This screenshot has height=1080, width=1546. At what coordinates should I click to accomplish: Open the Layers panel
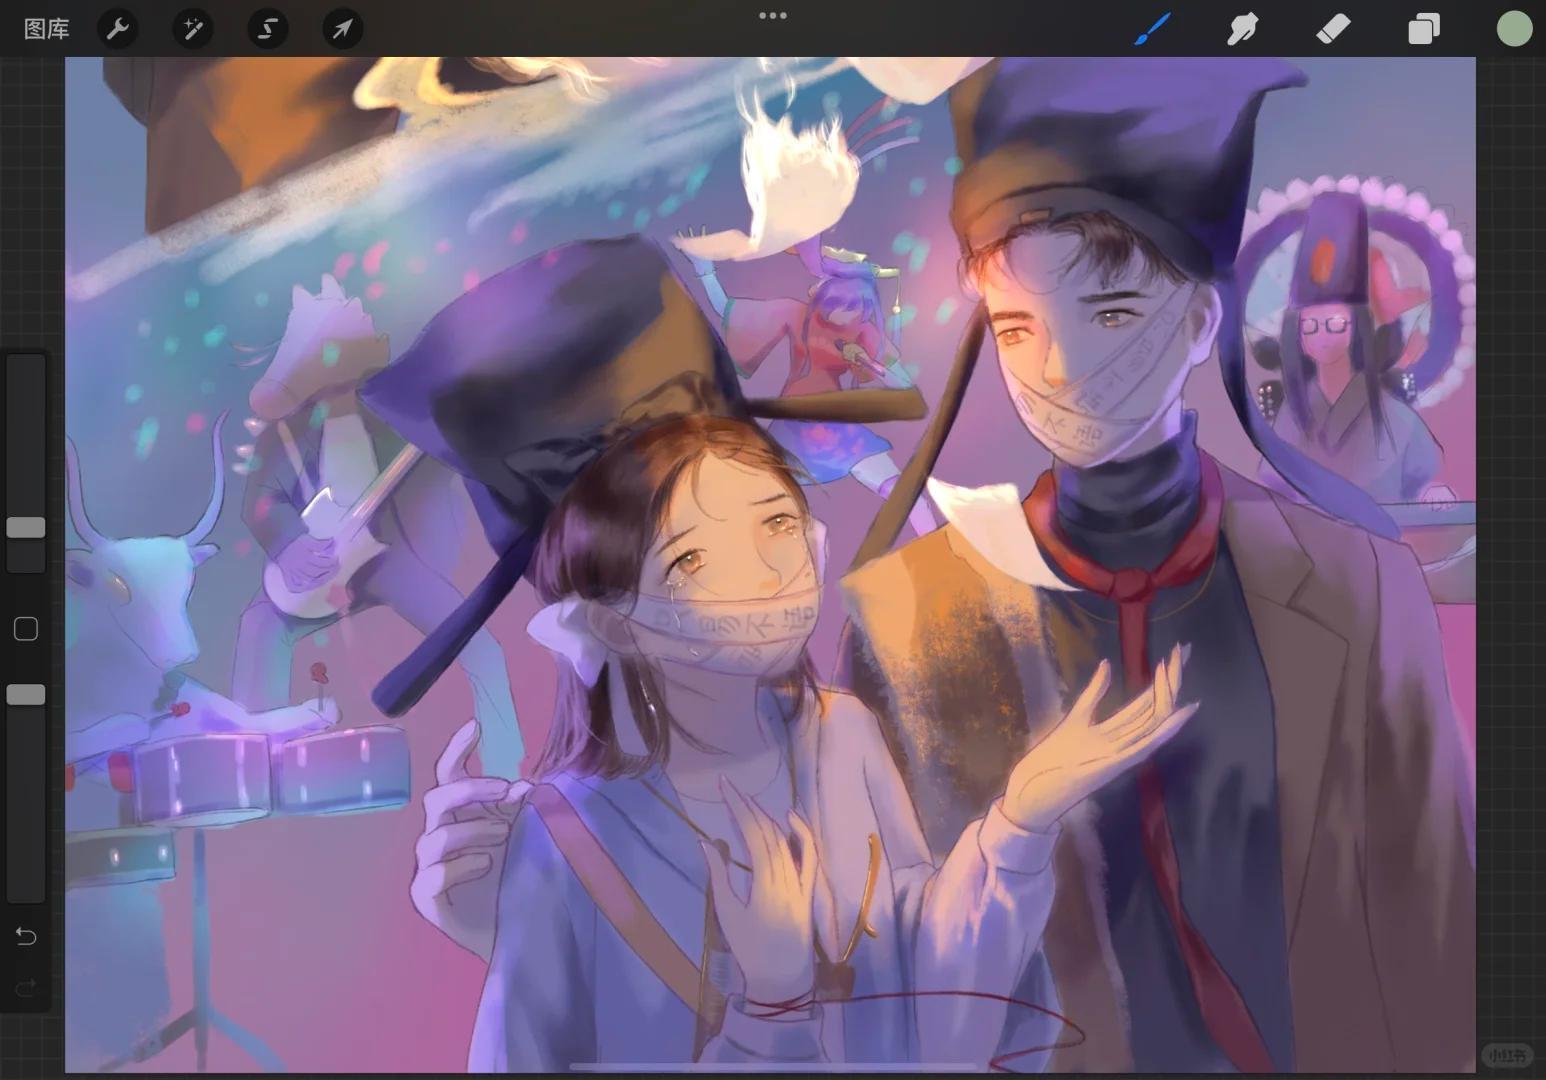pos(1423,29)
